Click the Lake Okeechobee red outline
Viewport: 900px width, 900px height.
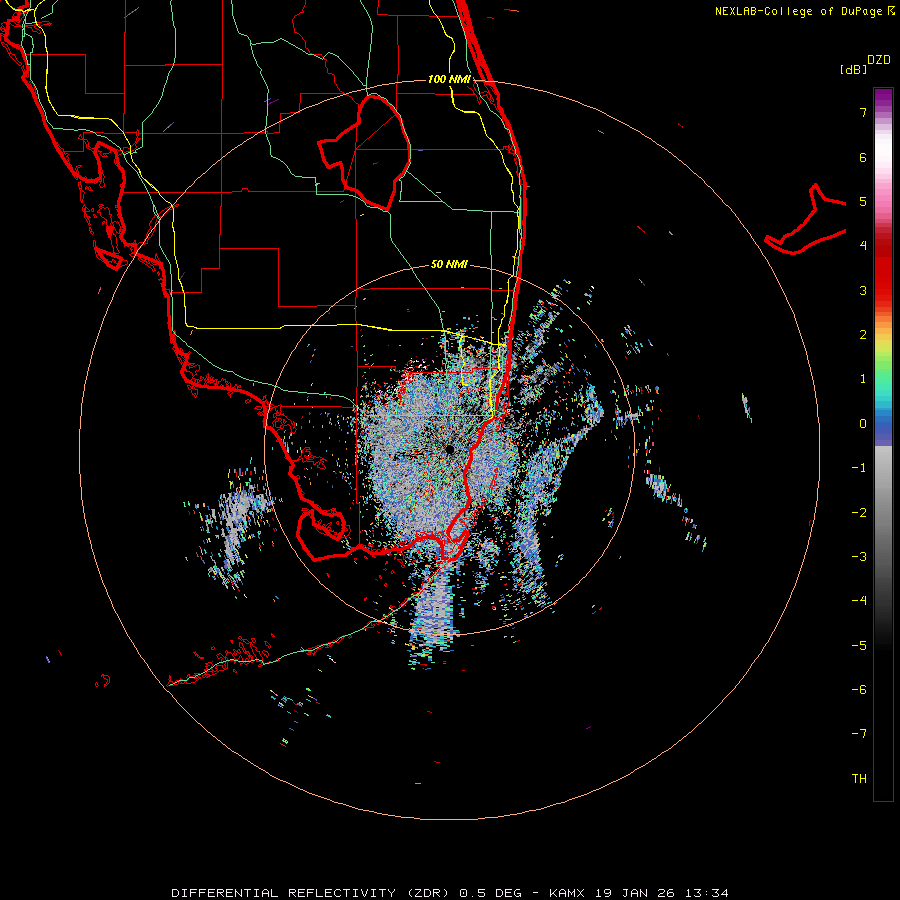coord(365,152)
